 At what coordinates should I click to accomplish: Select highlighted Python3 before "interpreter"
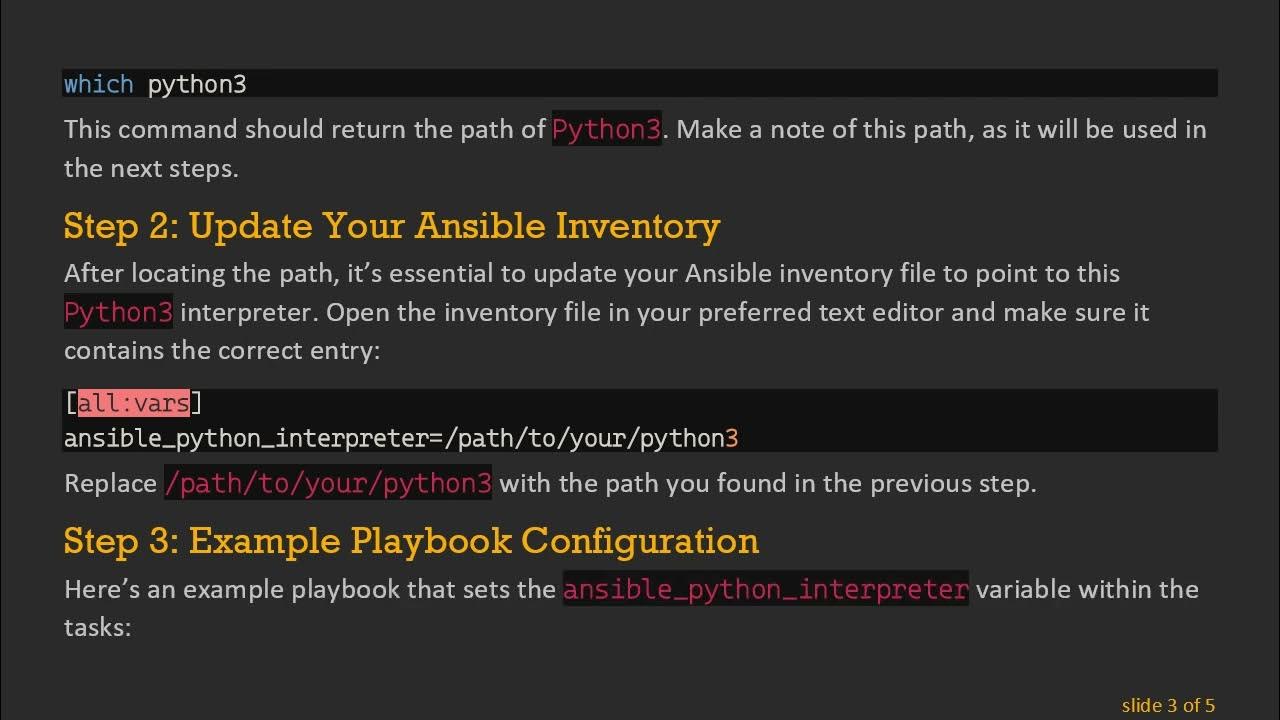point(118,312)
